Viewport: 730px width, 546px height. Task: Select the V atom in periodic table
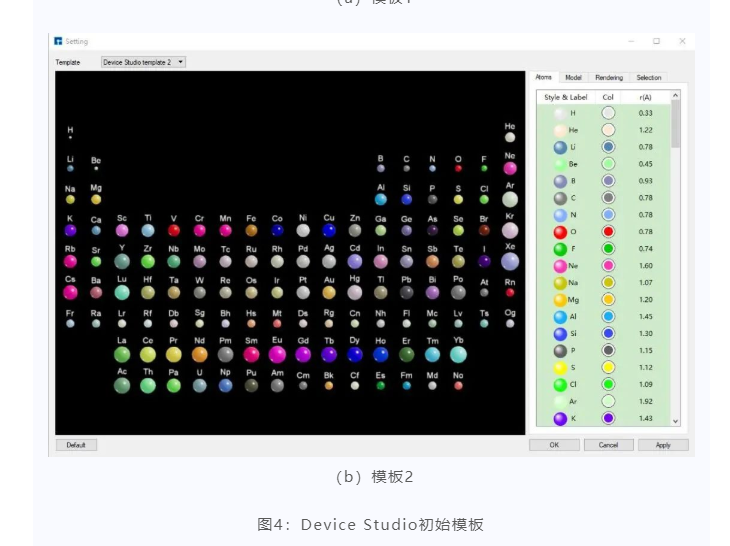tap(174, 230)
